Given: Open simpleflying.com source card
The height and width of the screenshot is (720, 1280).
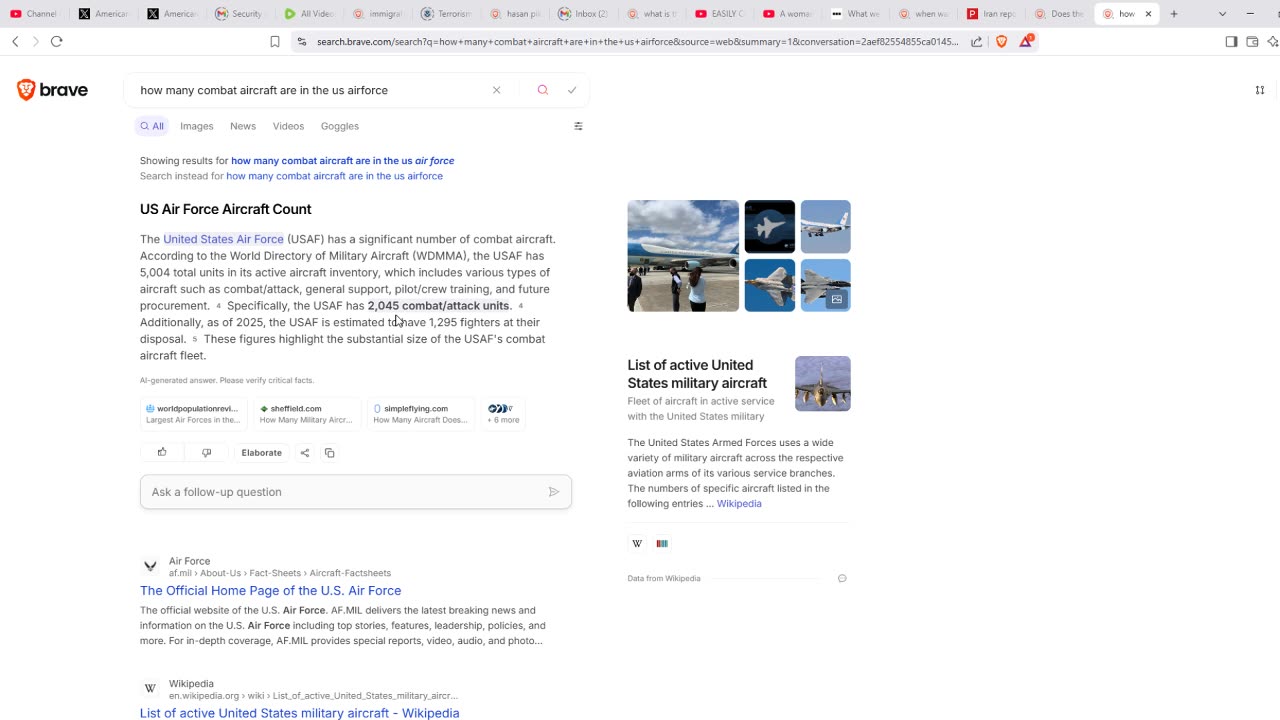Looking at the screenshot, I should pyautogui.click(x=421, y=413).
